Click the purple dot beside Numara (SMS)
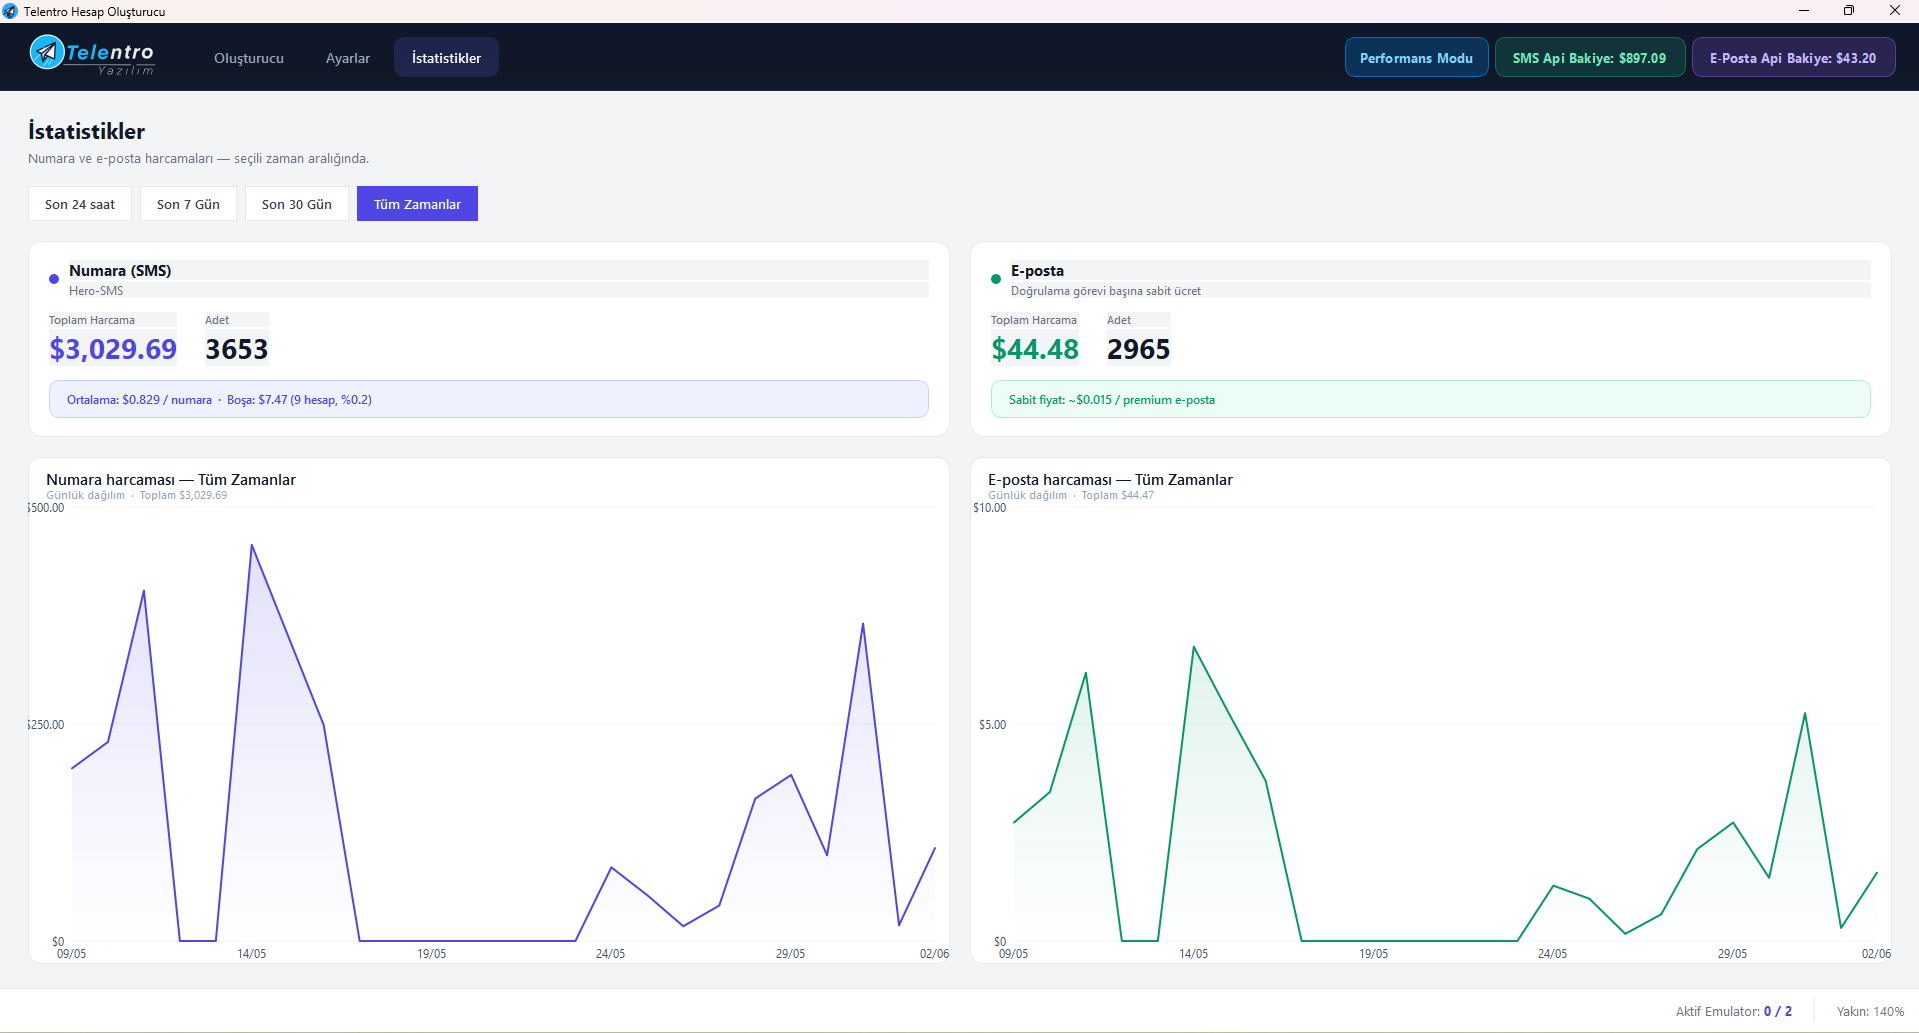This screenshot has height=1033, width=1919. 54,279
